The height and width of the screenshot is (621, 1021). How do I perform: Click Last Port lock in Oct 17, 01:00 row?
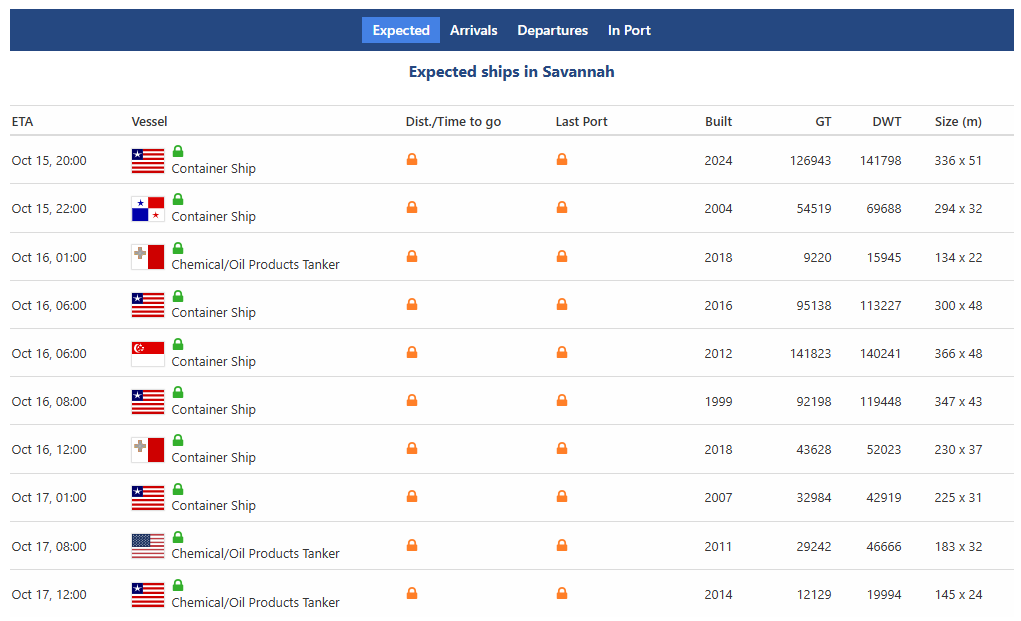tap(561, 497)
